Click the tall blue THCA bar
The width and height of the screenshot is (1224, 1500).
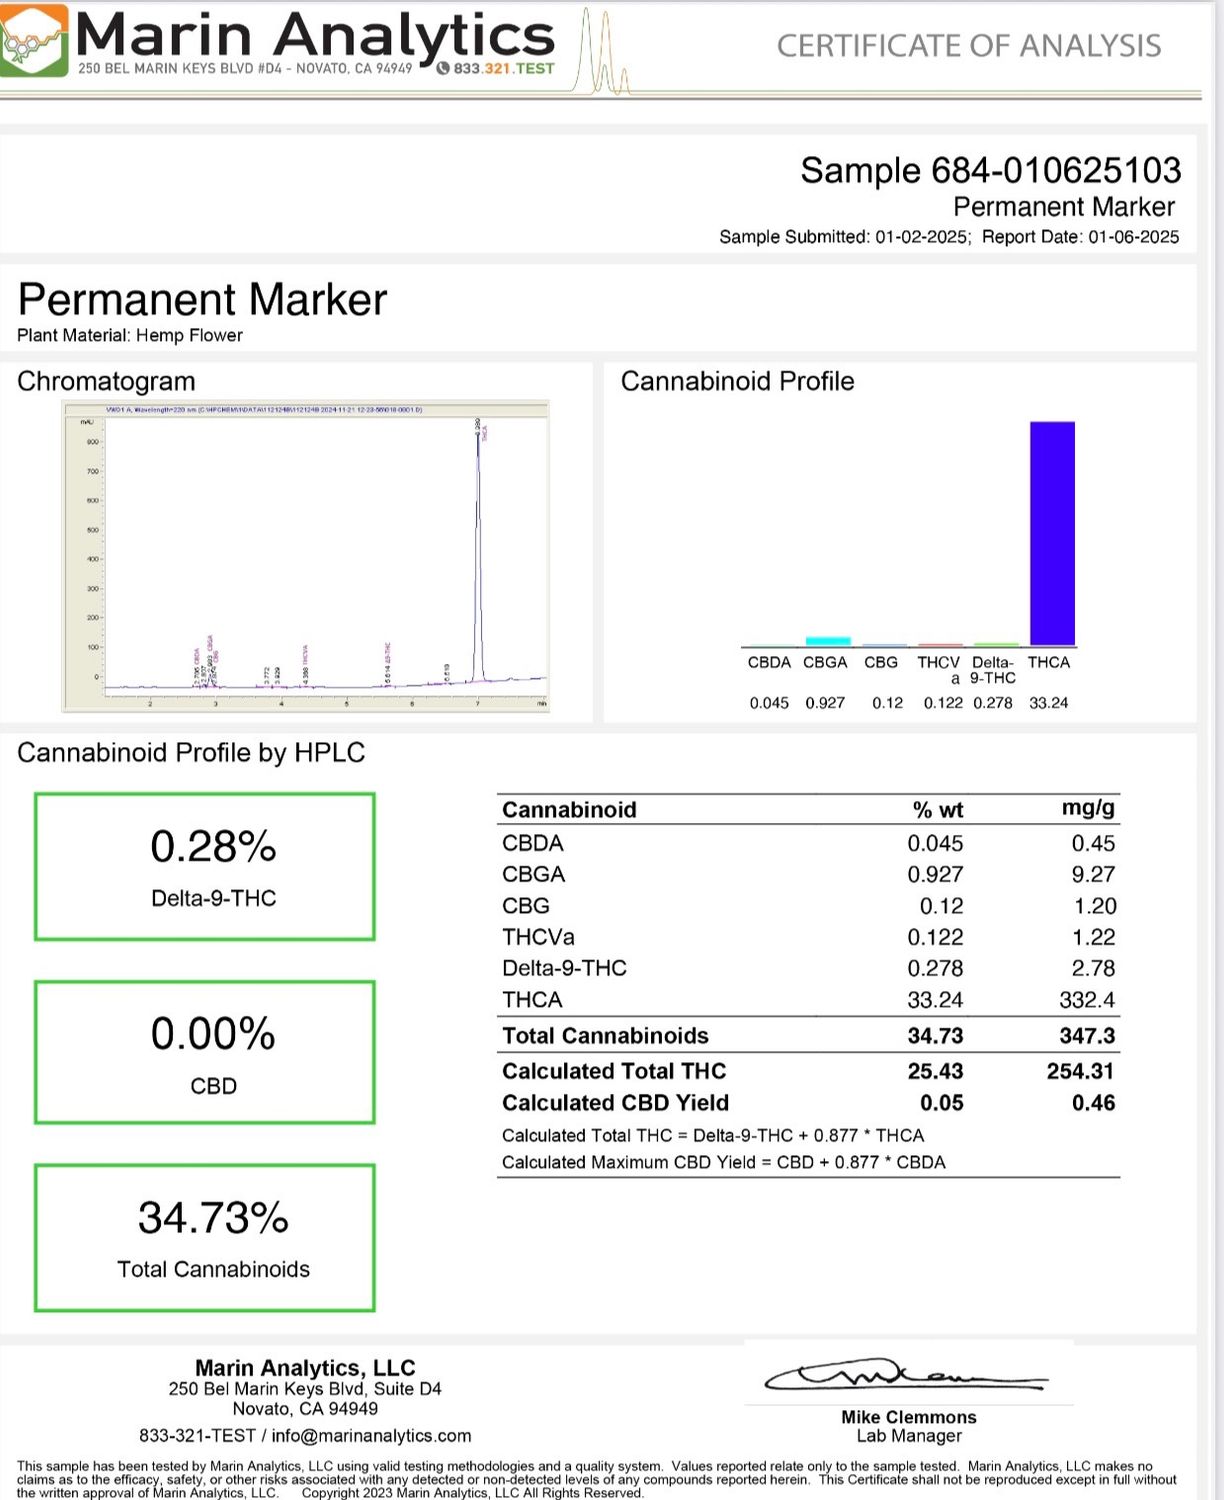click(1052, 533)
